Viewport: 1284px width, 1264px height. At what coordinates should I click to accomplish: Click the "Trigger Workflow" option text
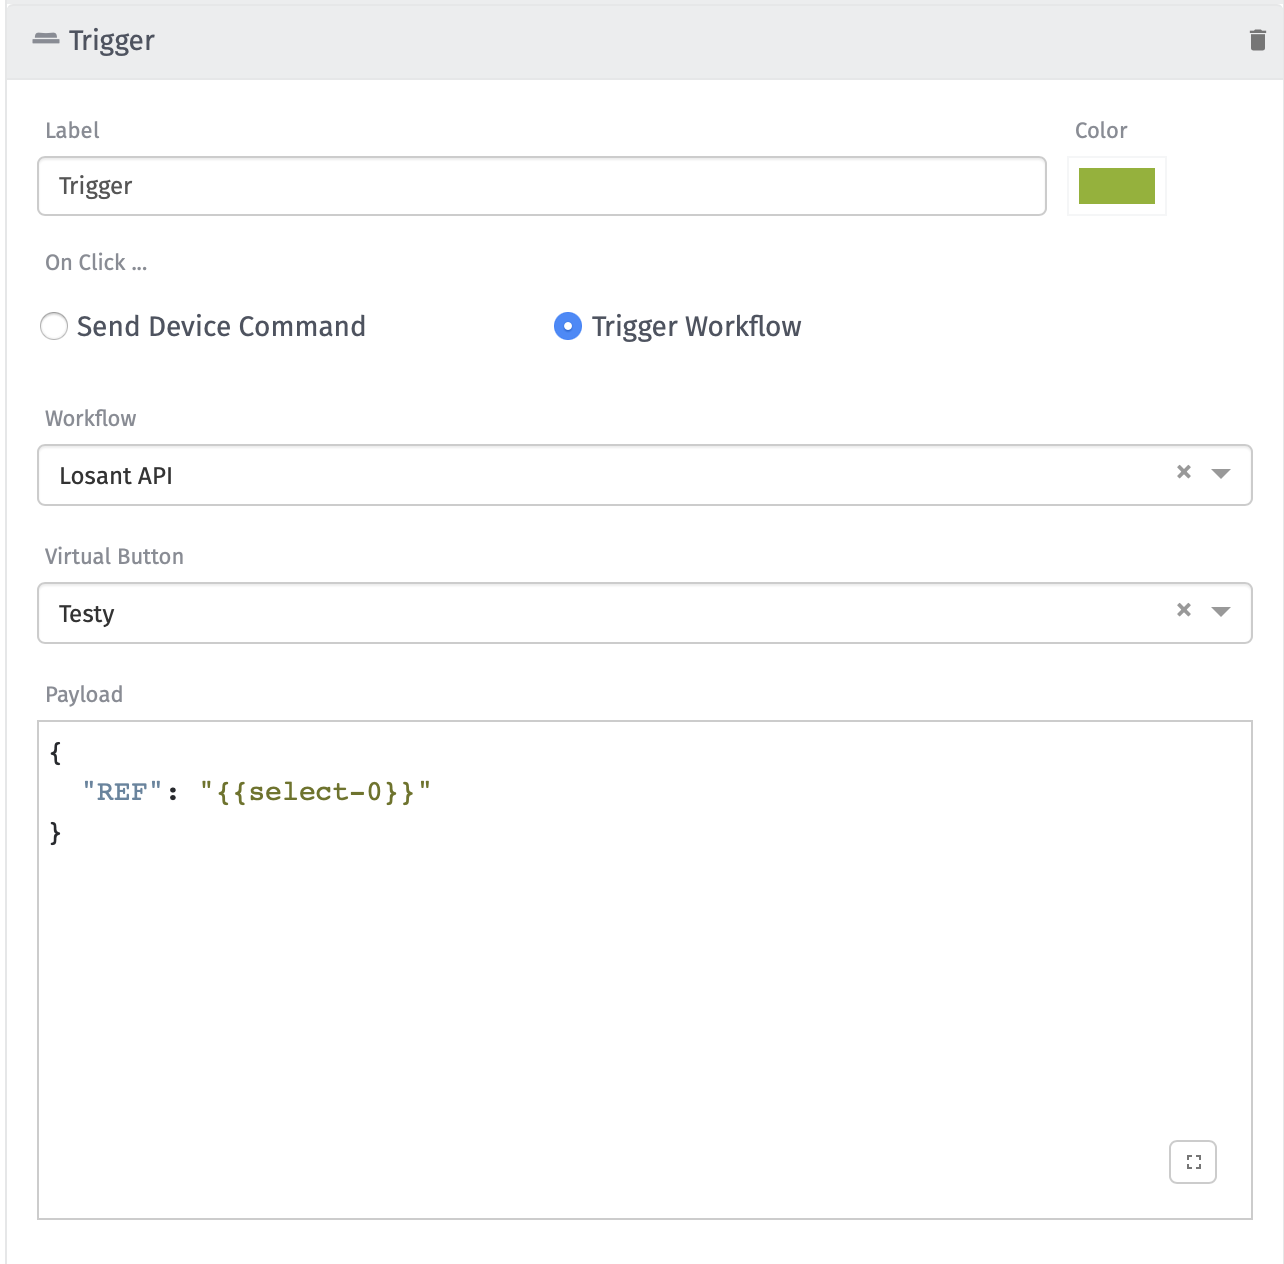[696, 326]
